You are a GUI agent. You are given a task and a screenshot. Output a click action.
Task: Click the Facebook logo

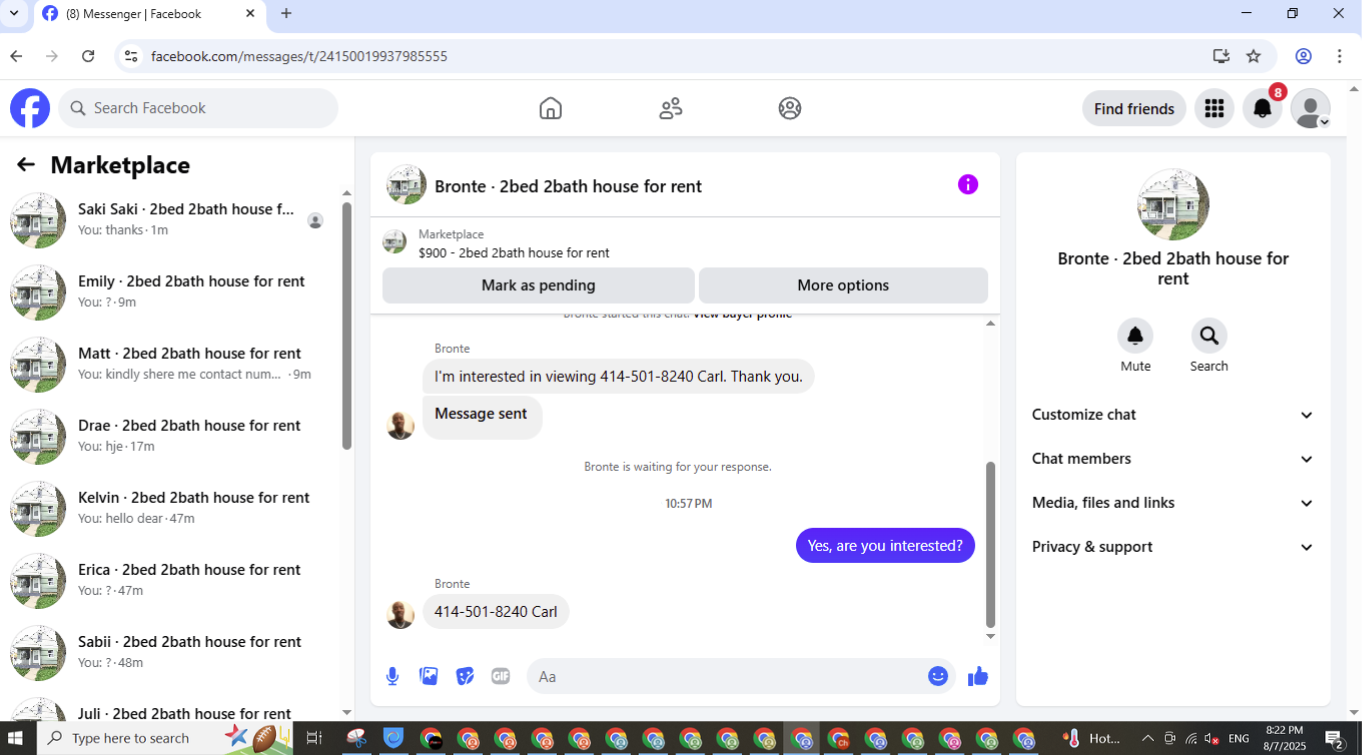point(30,108)
